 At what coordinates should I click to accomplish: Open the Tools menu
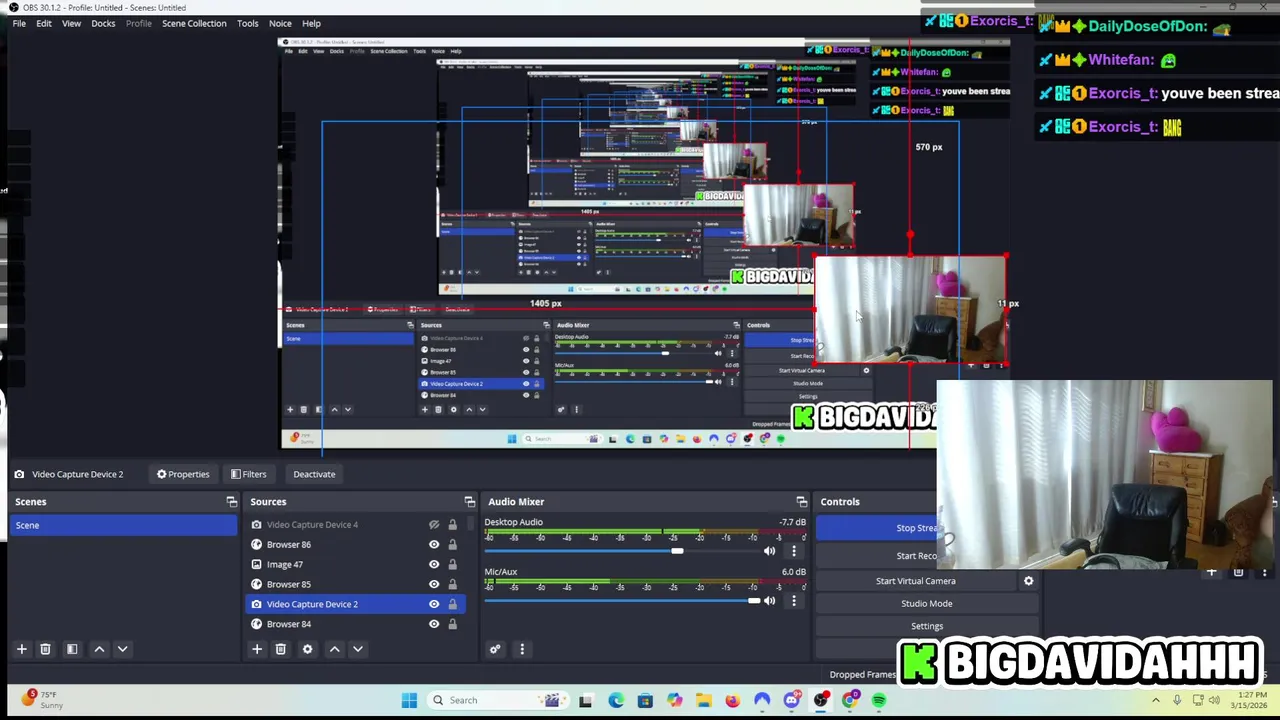(248, 23)
